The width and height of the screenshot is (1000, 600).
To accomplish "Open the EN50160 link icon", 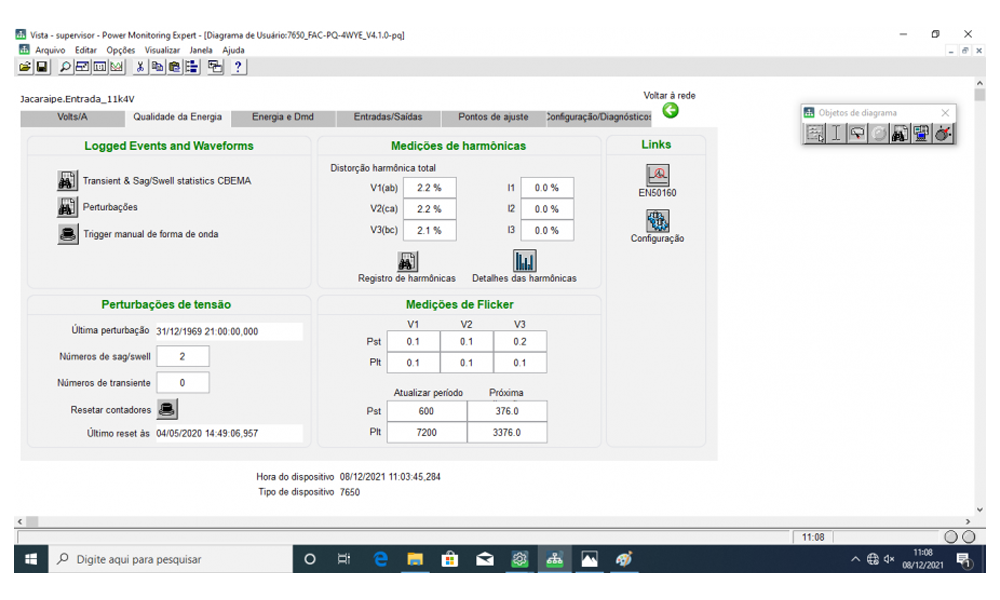I will coord(657,176).
